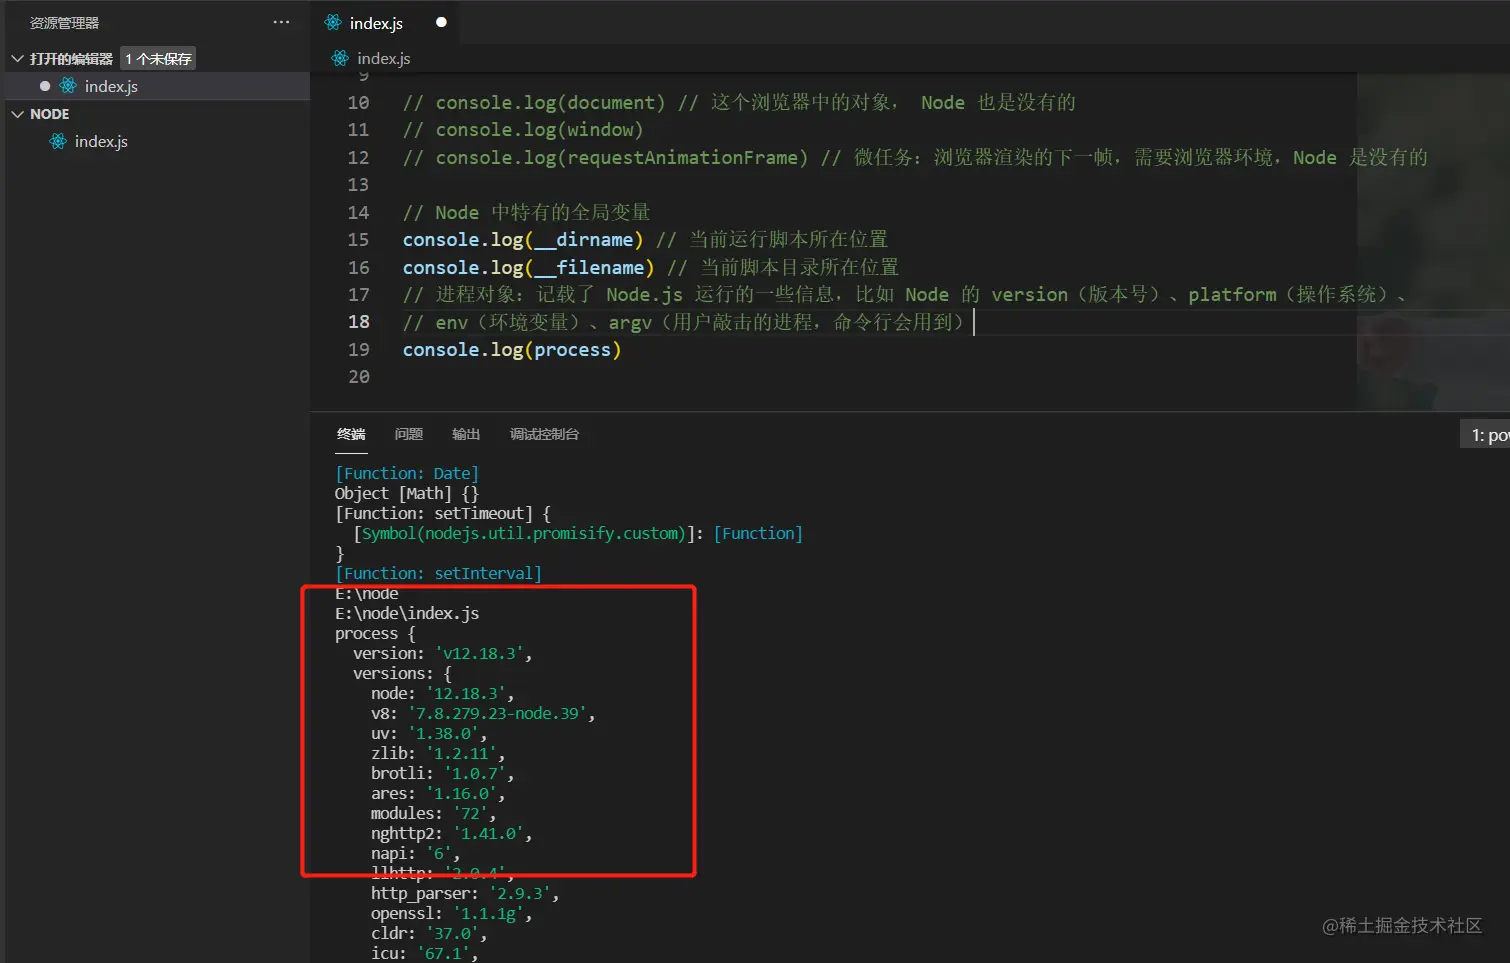Viewport: 1510px width, 963px height.
Task: Click line number 10 in the gutter
Action: (358, 102)
